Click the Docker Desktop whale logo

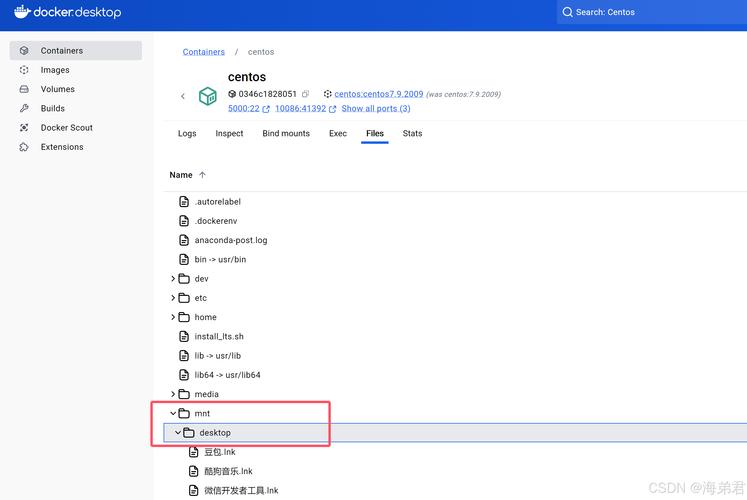21,12
